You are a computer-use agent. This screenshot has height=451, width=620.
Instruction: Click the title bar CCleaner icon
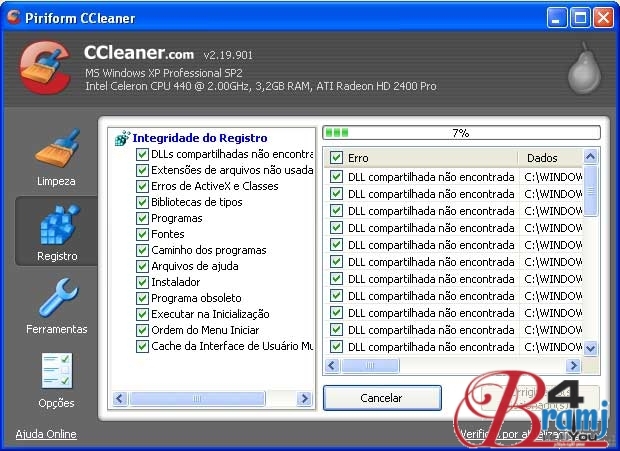pos(14,17)
